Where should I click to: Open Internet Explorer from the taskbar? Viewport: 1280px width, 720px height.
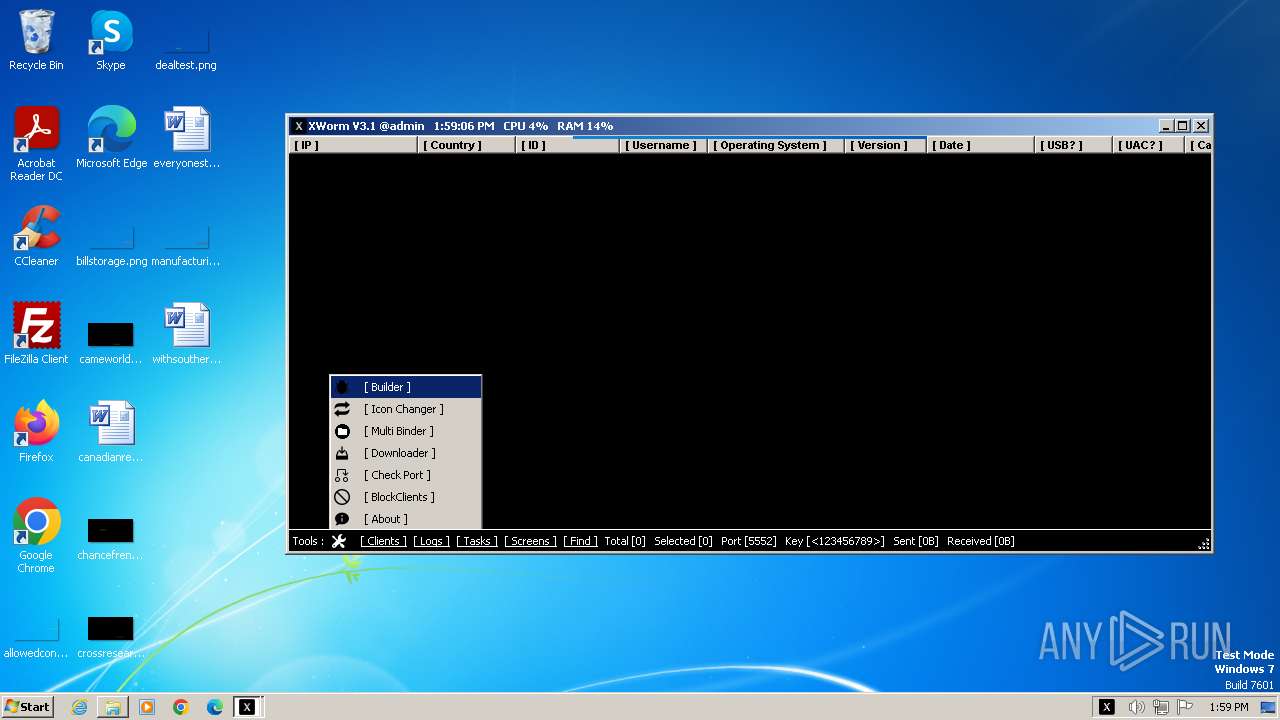tap(79, 707)
